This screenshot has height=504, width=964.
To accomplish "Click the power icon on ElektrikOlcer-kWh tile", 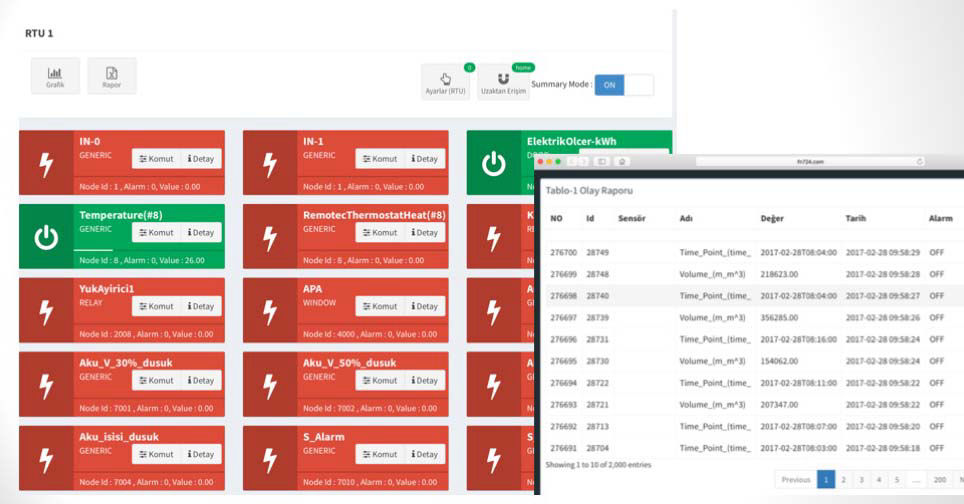I will 494,163.
